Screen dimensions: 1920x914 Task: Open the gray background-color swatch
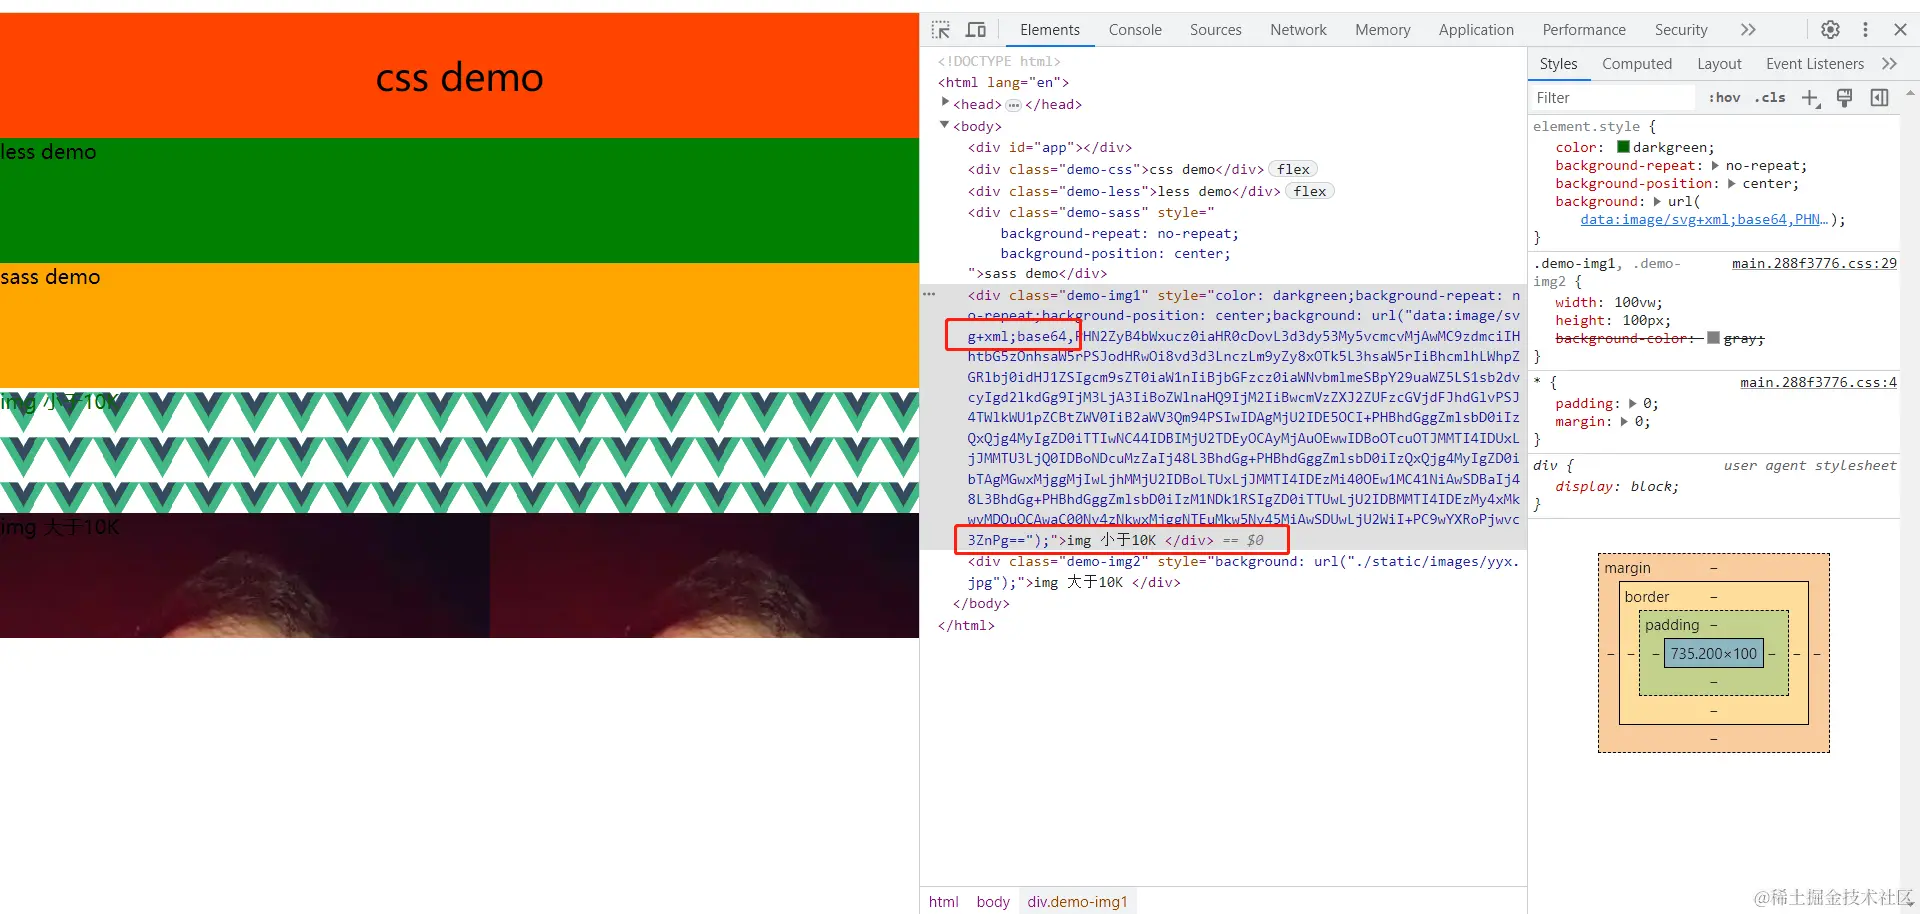(x=1713, y=338)
